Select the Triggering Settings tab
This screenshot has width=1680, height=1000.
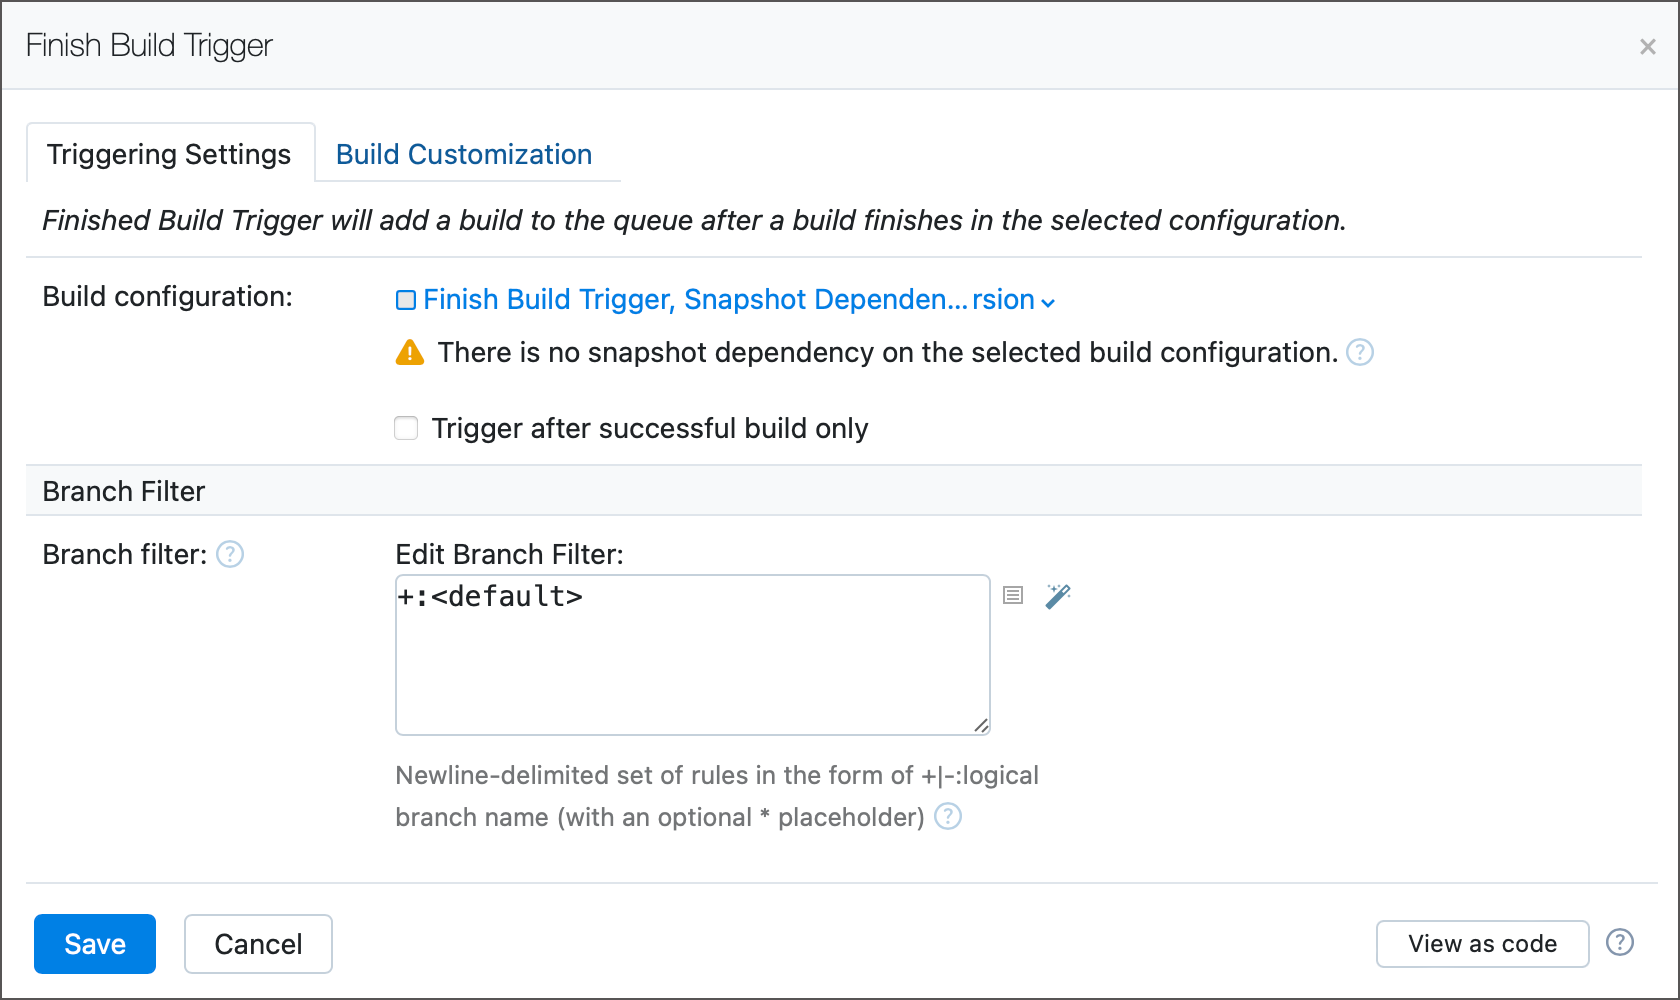coord(169,154)
